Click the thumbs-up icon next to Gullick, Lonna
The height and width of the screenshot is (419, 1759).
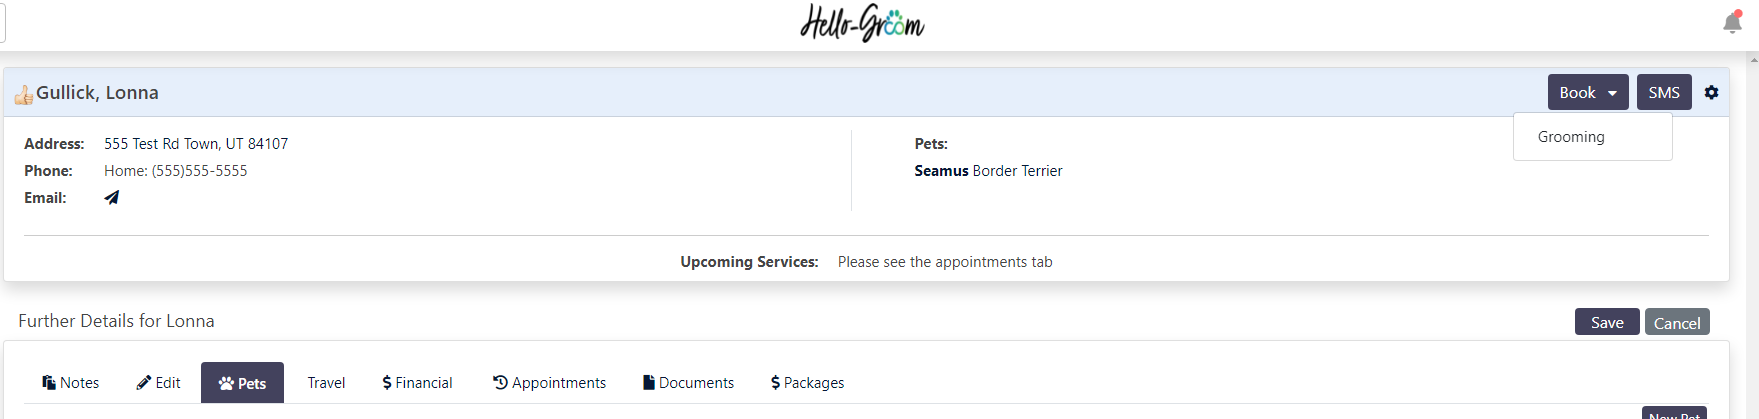tap(24, 95)
